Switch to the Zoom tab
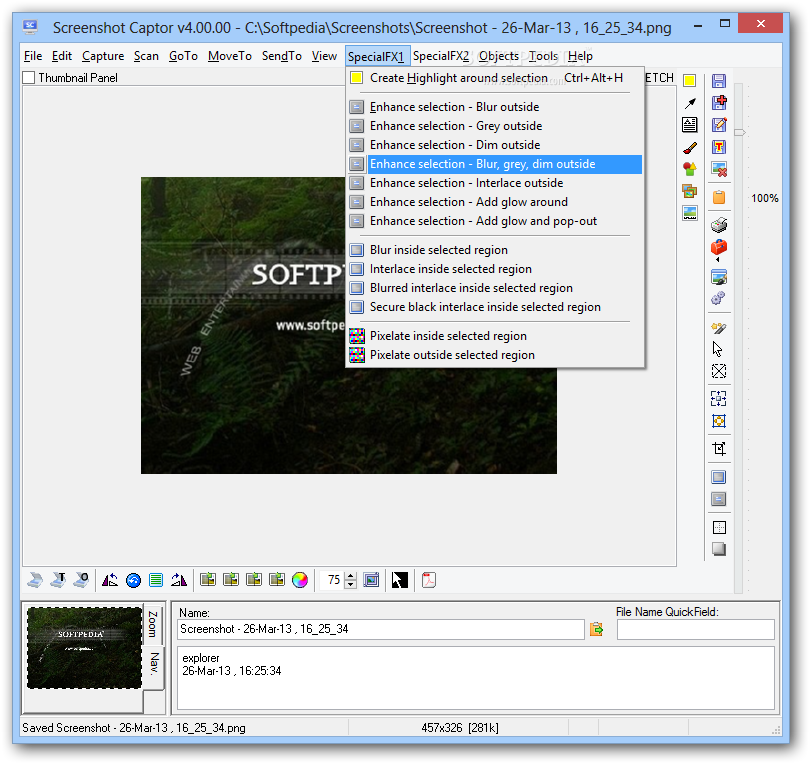810x764 pixels. click(x=153, y=625)
